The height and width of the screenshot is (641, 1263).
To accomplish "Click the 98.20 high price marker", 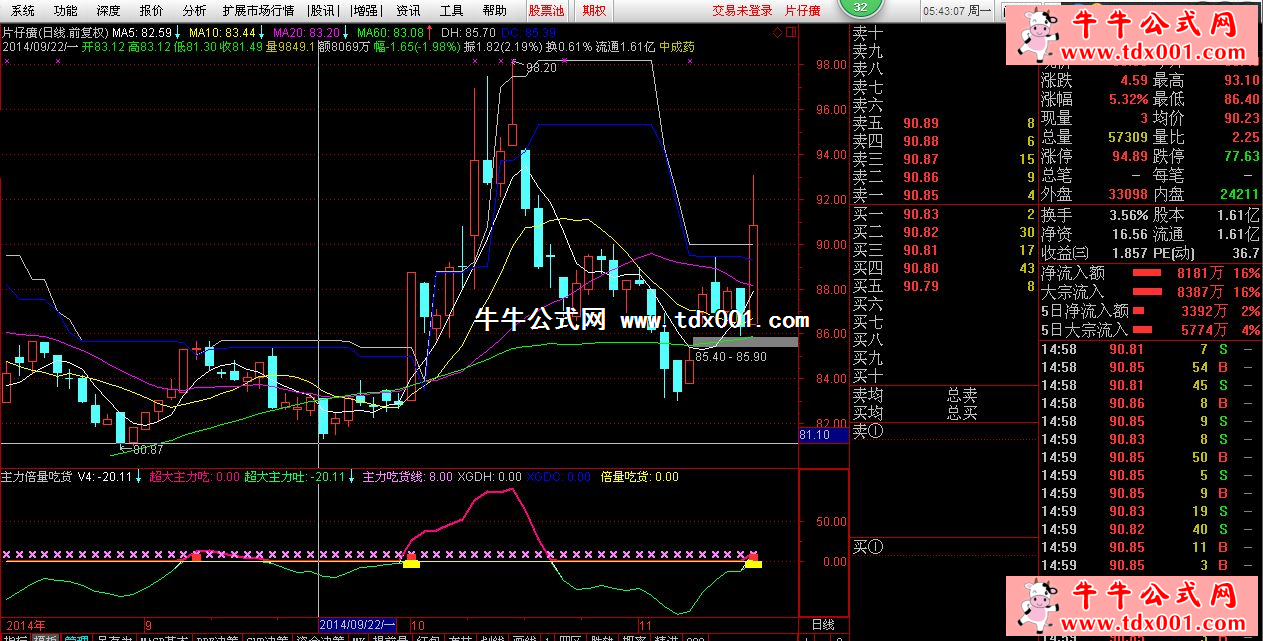I will tap(541, 68).
